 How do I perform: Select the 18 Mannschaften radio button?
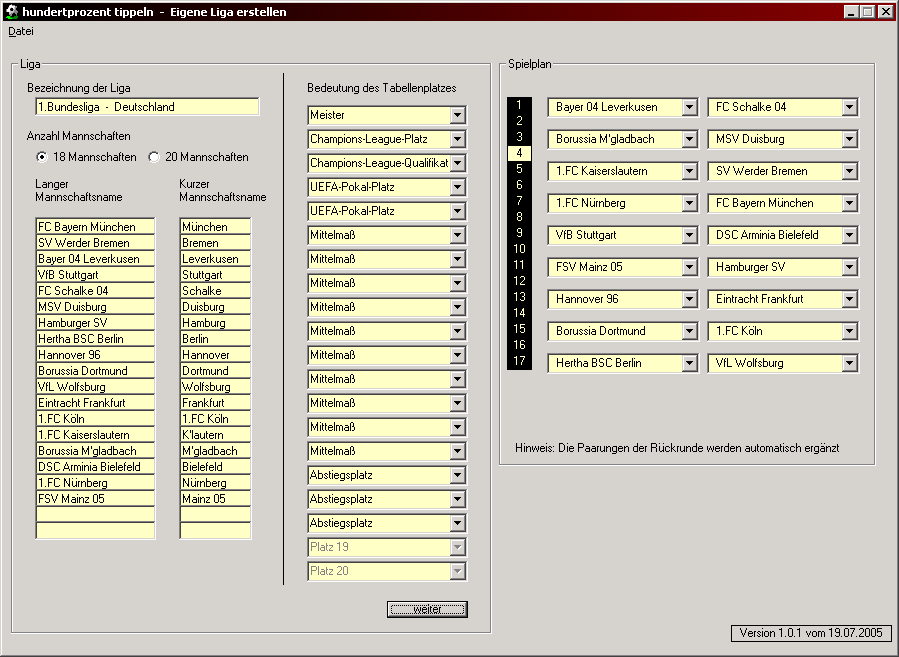(x=42, y=157)
